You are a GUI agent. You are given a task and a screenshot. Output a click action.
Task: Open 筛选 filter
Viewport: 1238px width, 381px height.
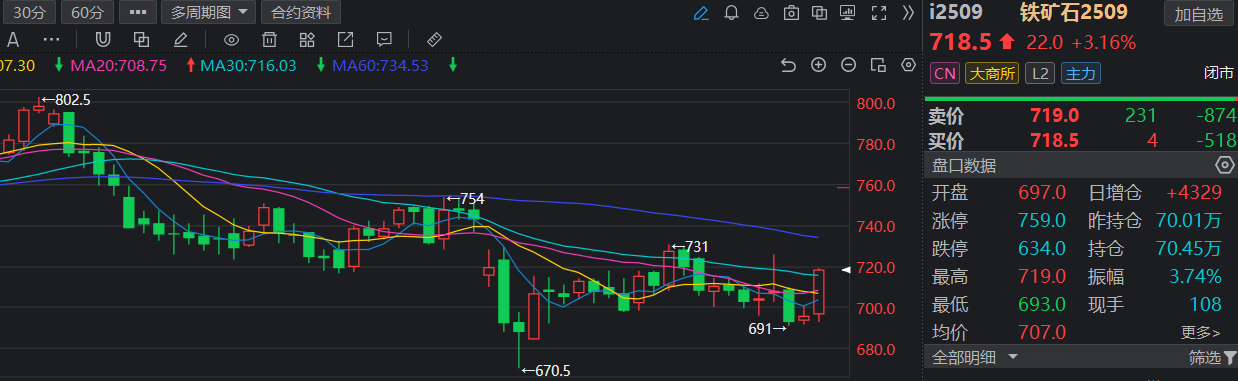click(x=1211, y=357)
